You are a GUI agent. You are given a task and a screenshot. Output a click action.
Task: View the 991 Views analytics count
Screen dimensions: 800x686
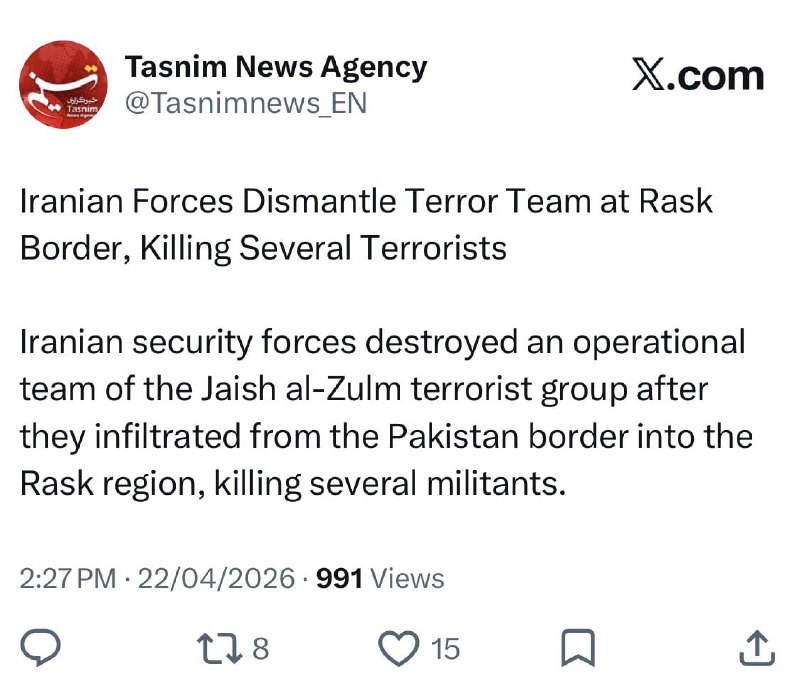pyautogui.click(x=379, y=578)
